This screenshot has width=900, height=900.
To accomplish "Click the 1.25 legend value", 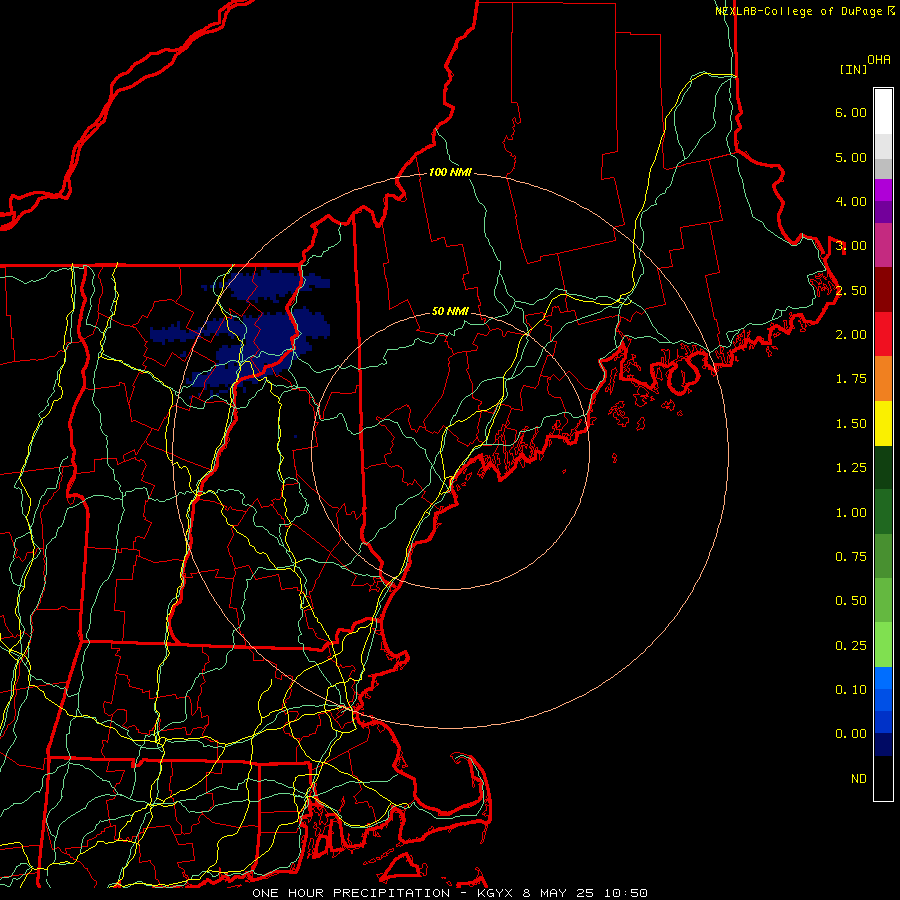I will coord(851,468).
